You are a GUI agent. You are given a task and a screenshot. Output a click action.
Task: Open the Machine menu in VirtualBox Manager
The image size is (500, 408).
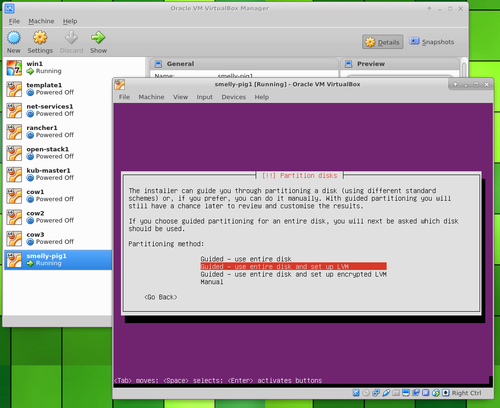[x=41, y=21]
